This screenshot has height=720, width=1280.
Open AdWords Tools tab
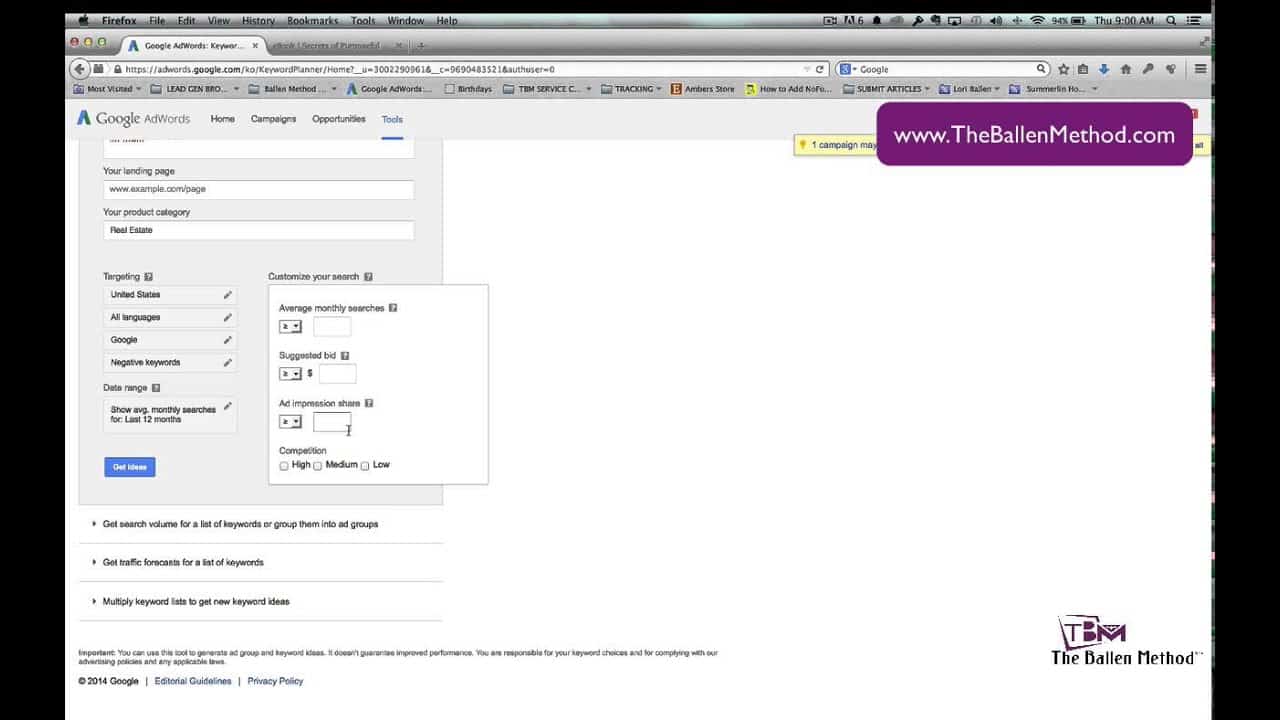(392, 119)
